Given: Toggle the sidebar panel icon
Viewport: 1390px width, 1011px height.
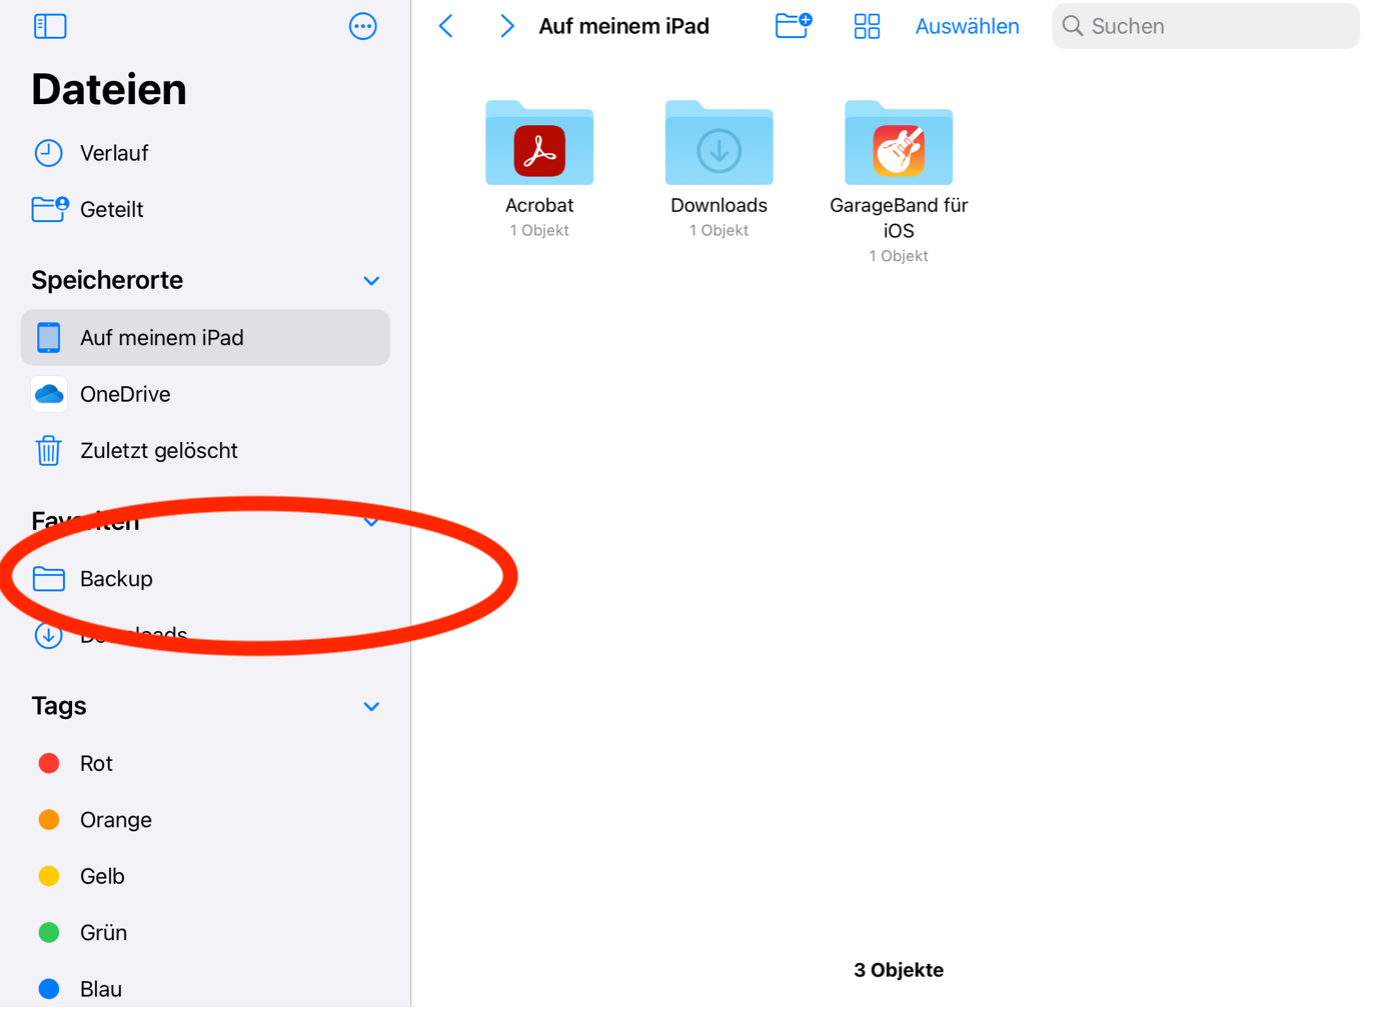Looking at the screenshot, I should click(50, 26).
